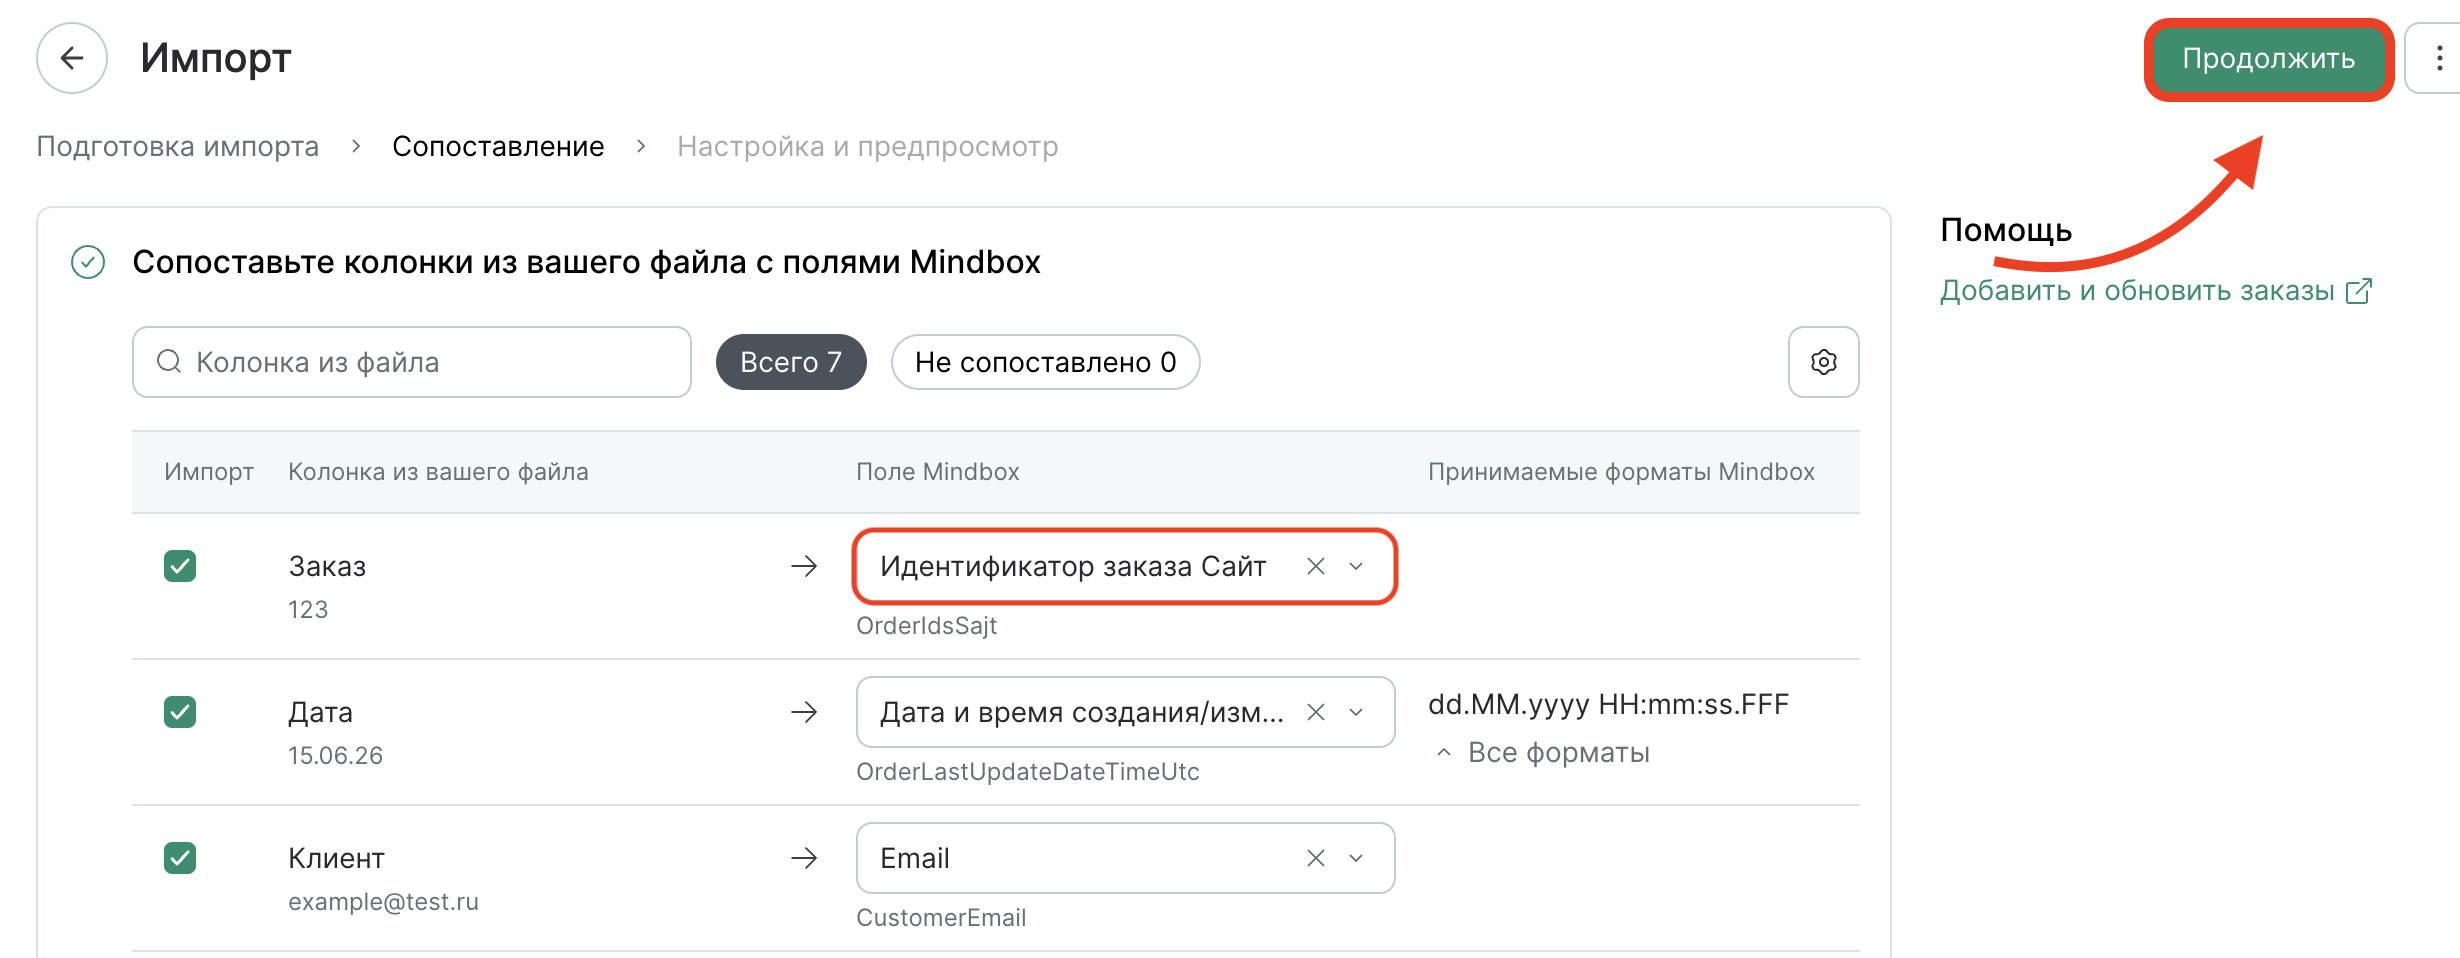Collapse the Все форматы list
The height and width of the screenshot is (958, 2460).
[1544, 752]
